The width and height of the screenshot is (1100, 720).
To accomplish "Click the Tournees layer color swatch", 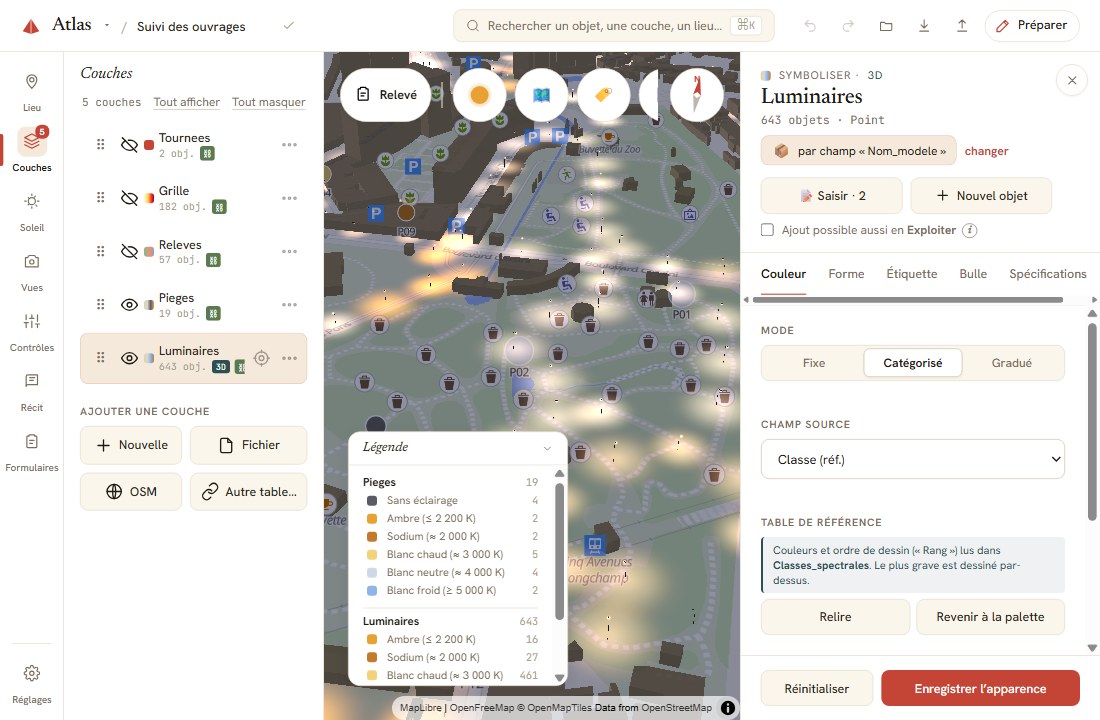I will tap(149, 145).
